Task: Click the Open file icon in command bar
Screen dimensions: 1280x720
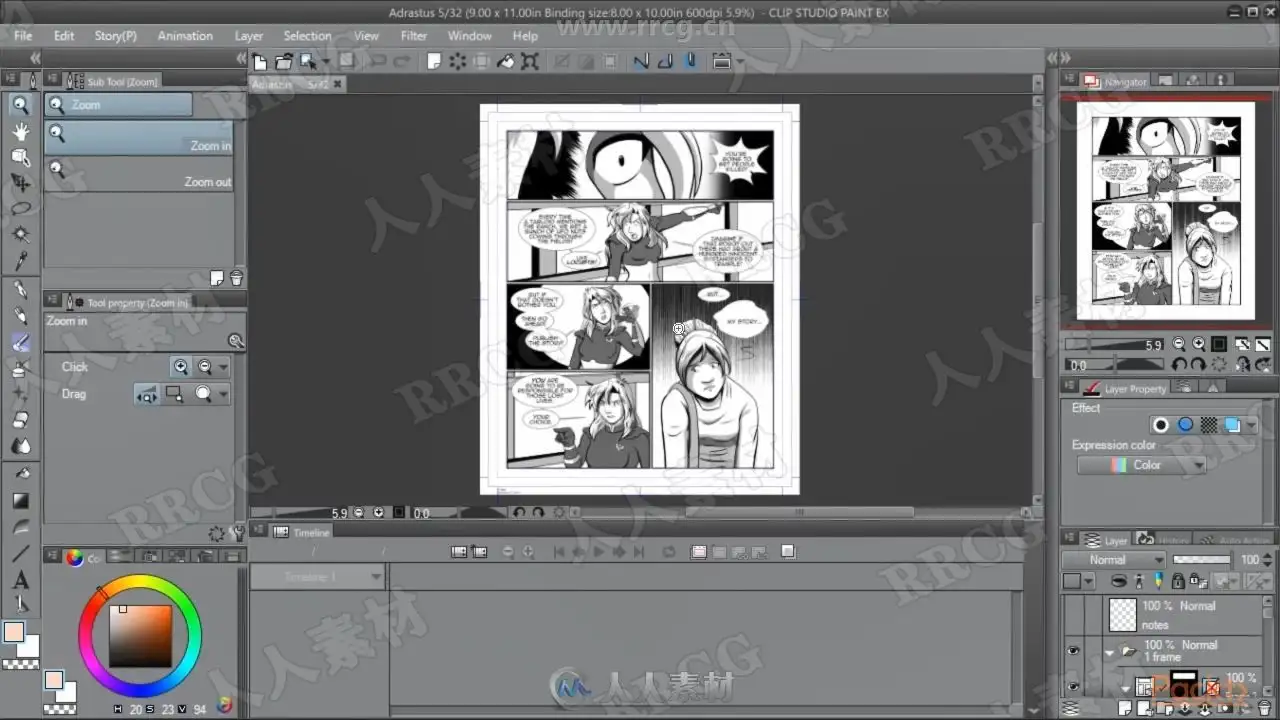Action: coord(284,62)
